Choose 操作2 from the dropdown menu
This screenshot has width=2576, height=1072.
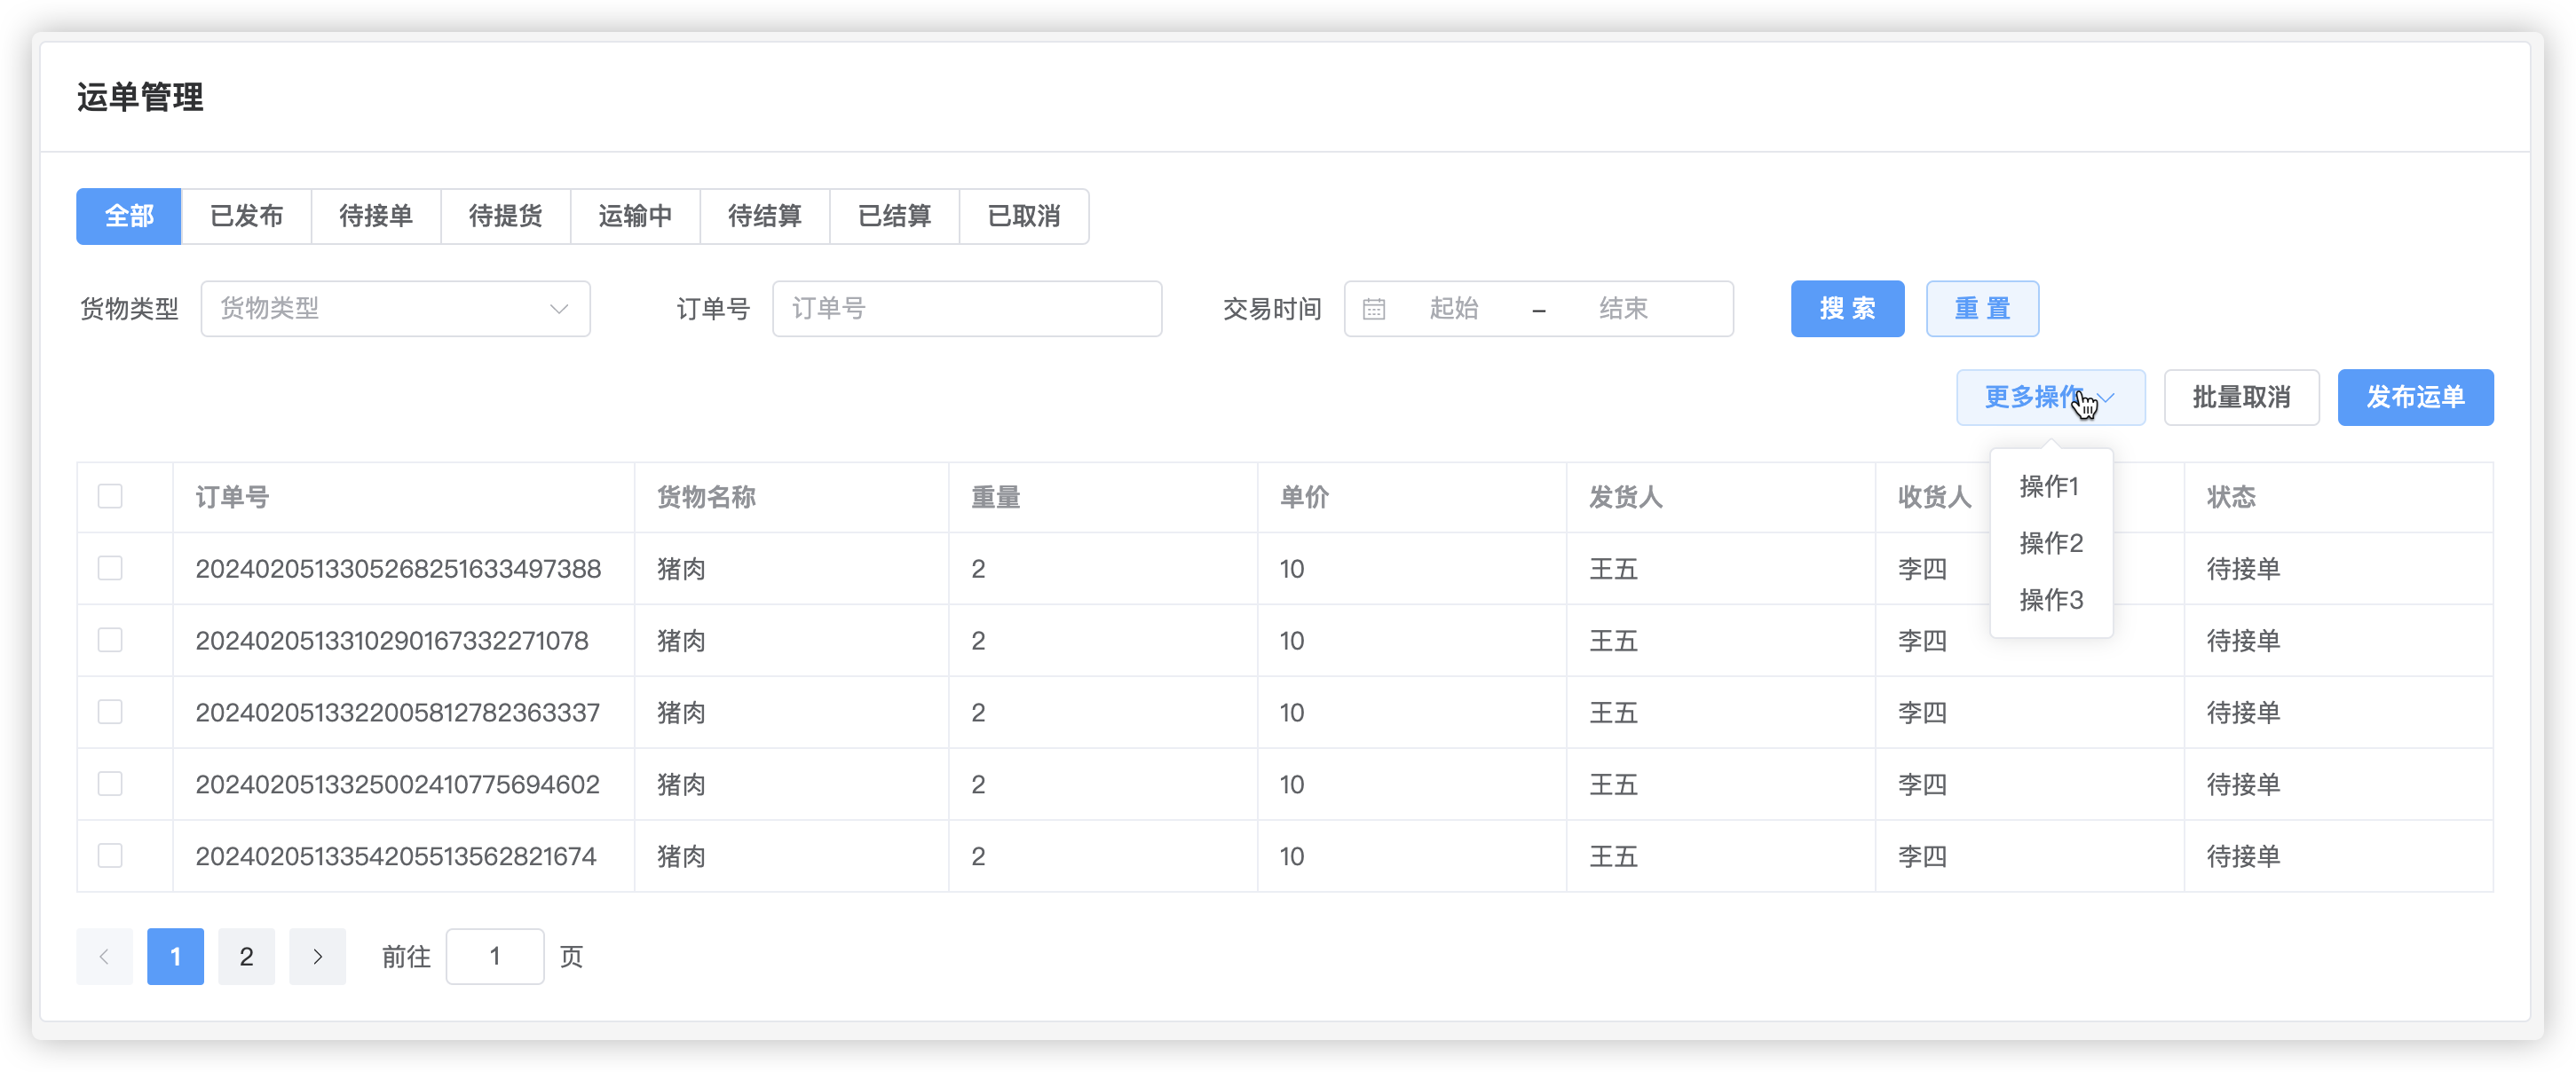[x=2051, y=543]
